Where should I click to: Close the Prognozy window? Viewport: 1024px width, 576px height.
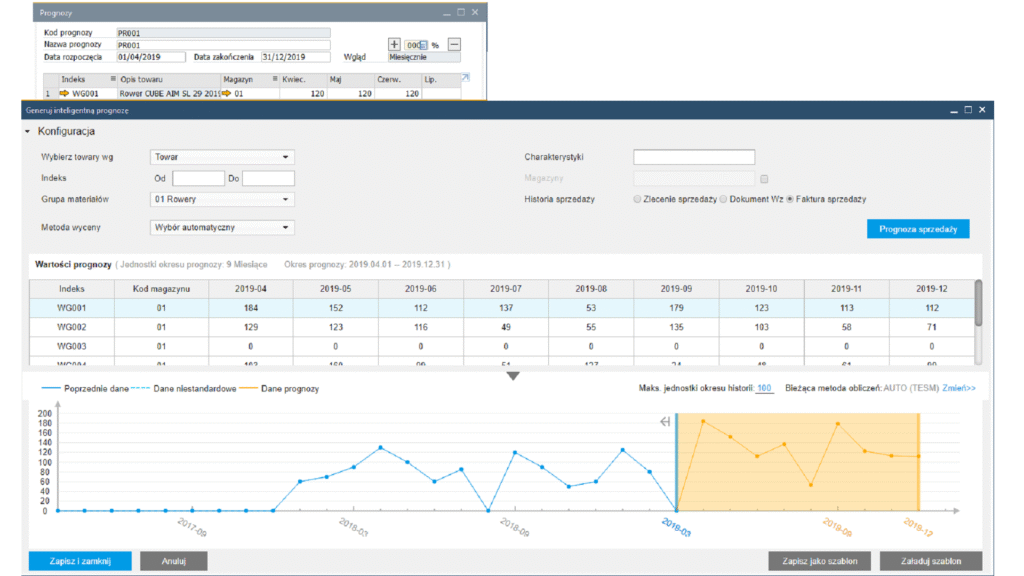point(475,12)
